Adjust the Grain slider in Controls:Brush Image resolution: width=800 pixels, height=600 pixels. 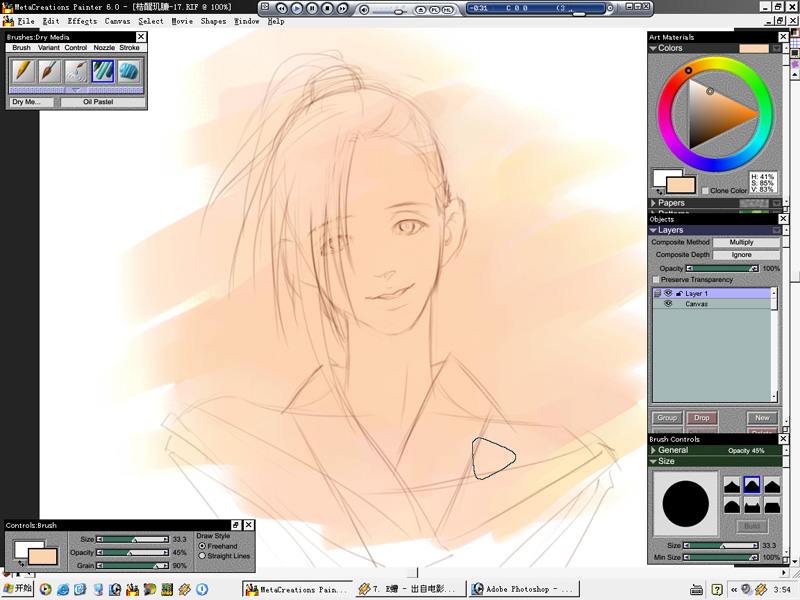point(133,566)
